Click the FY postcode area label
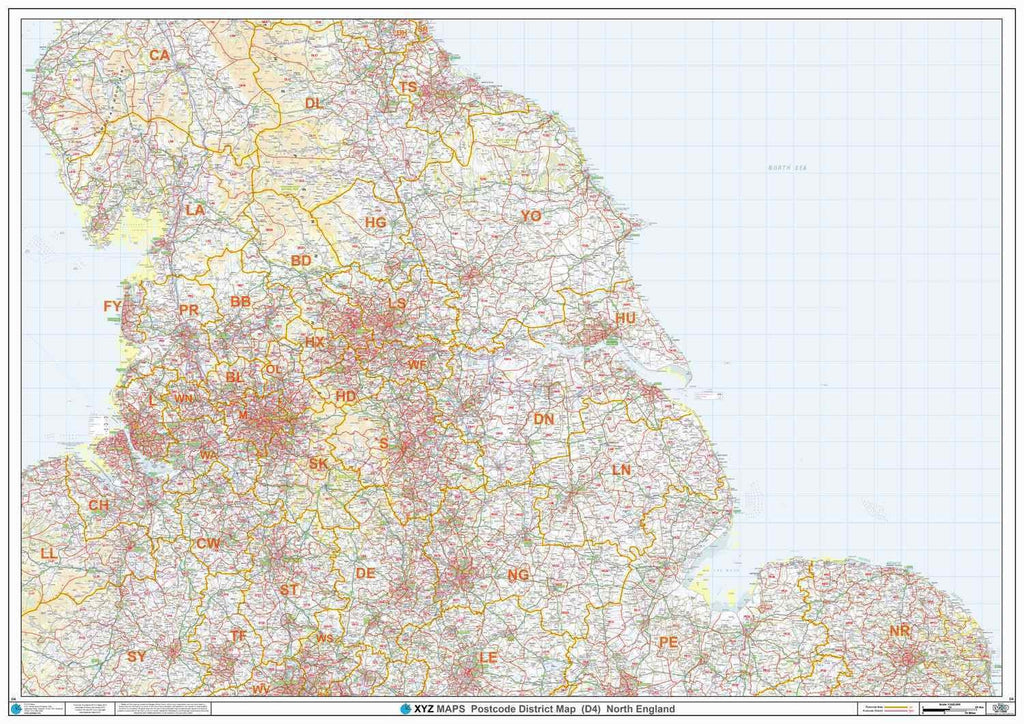 (x=112, y=306)
